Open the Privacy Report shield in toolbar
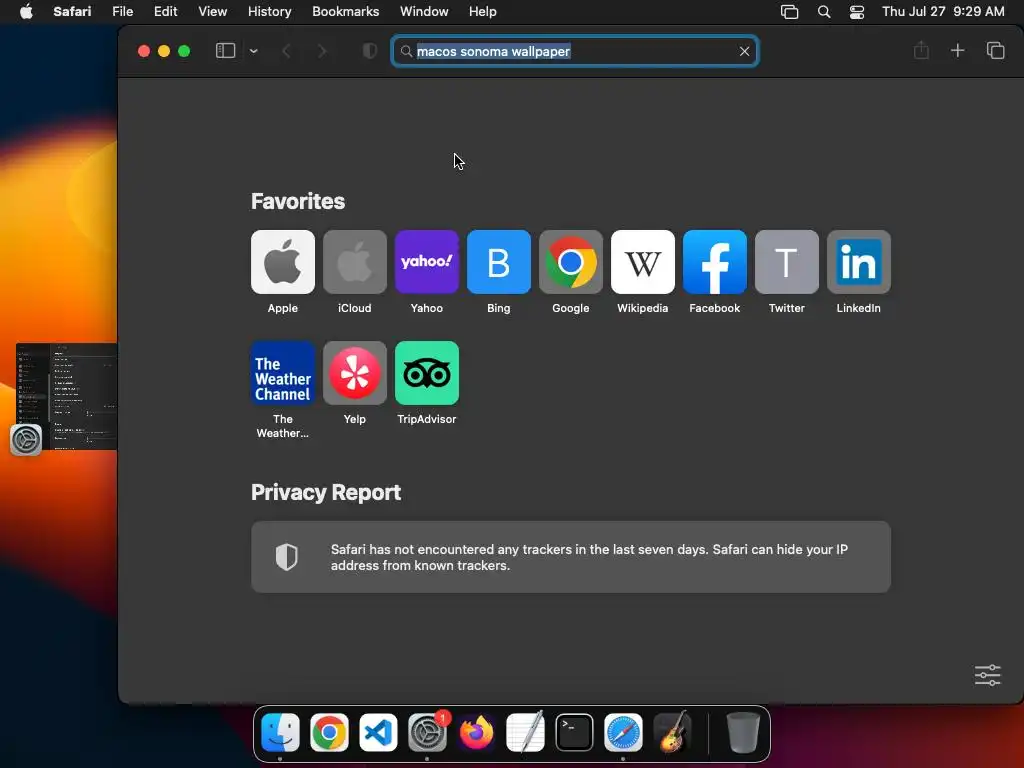Image resolution: width=1024 pixels, height=768 pixels. 370,51
